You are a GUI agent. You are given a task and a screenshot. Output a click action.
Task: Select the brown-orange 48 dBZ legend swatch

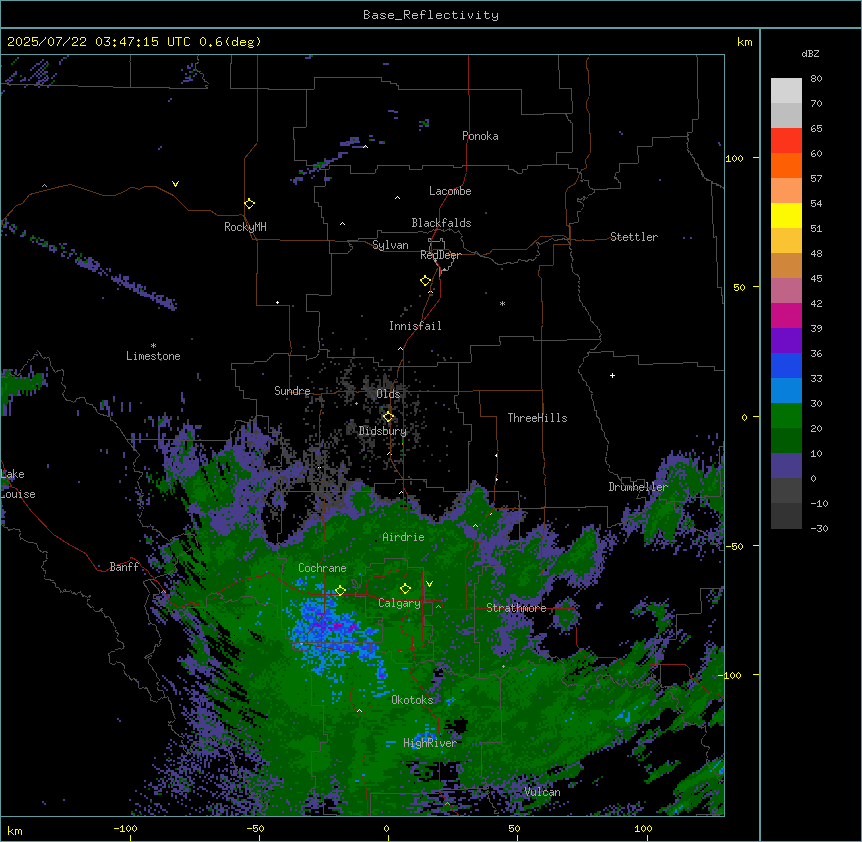pyautogui.click(x=786, y=265)
